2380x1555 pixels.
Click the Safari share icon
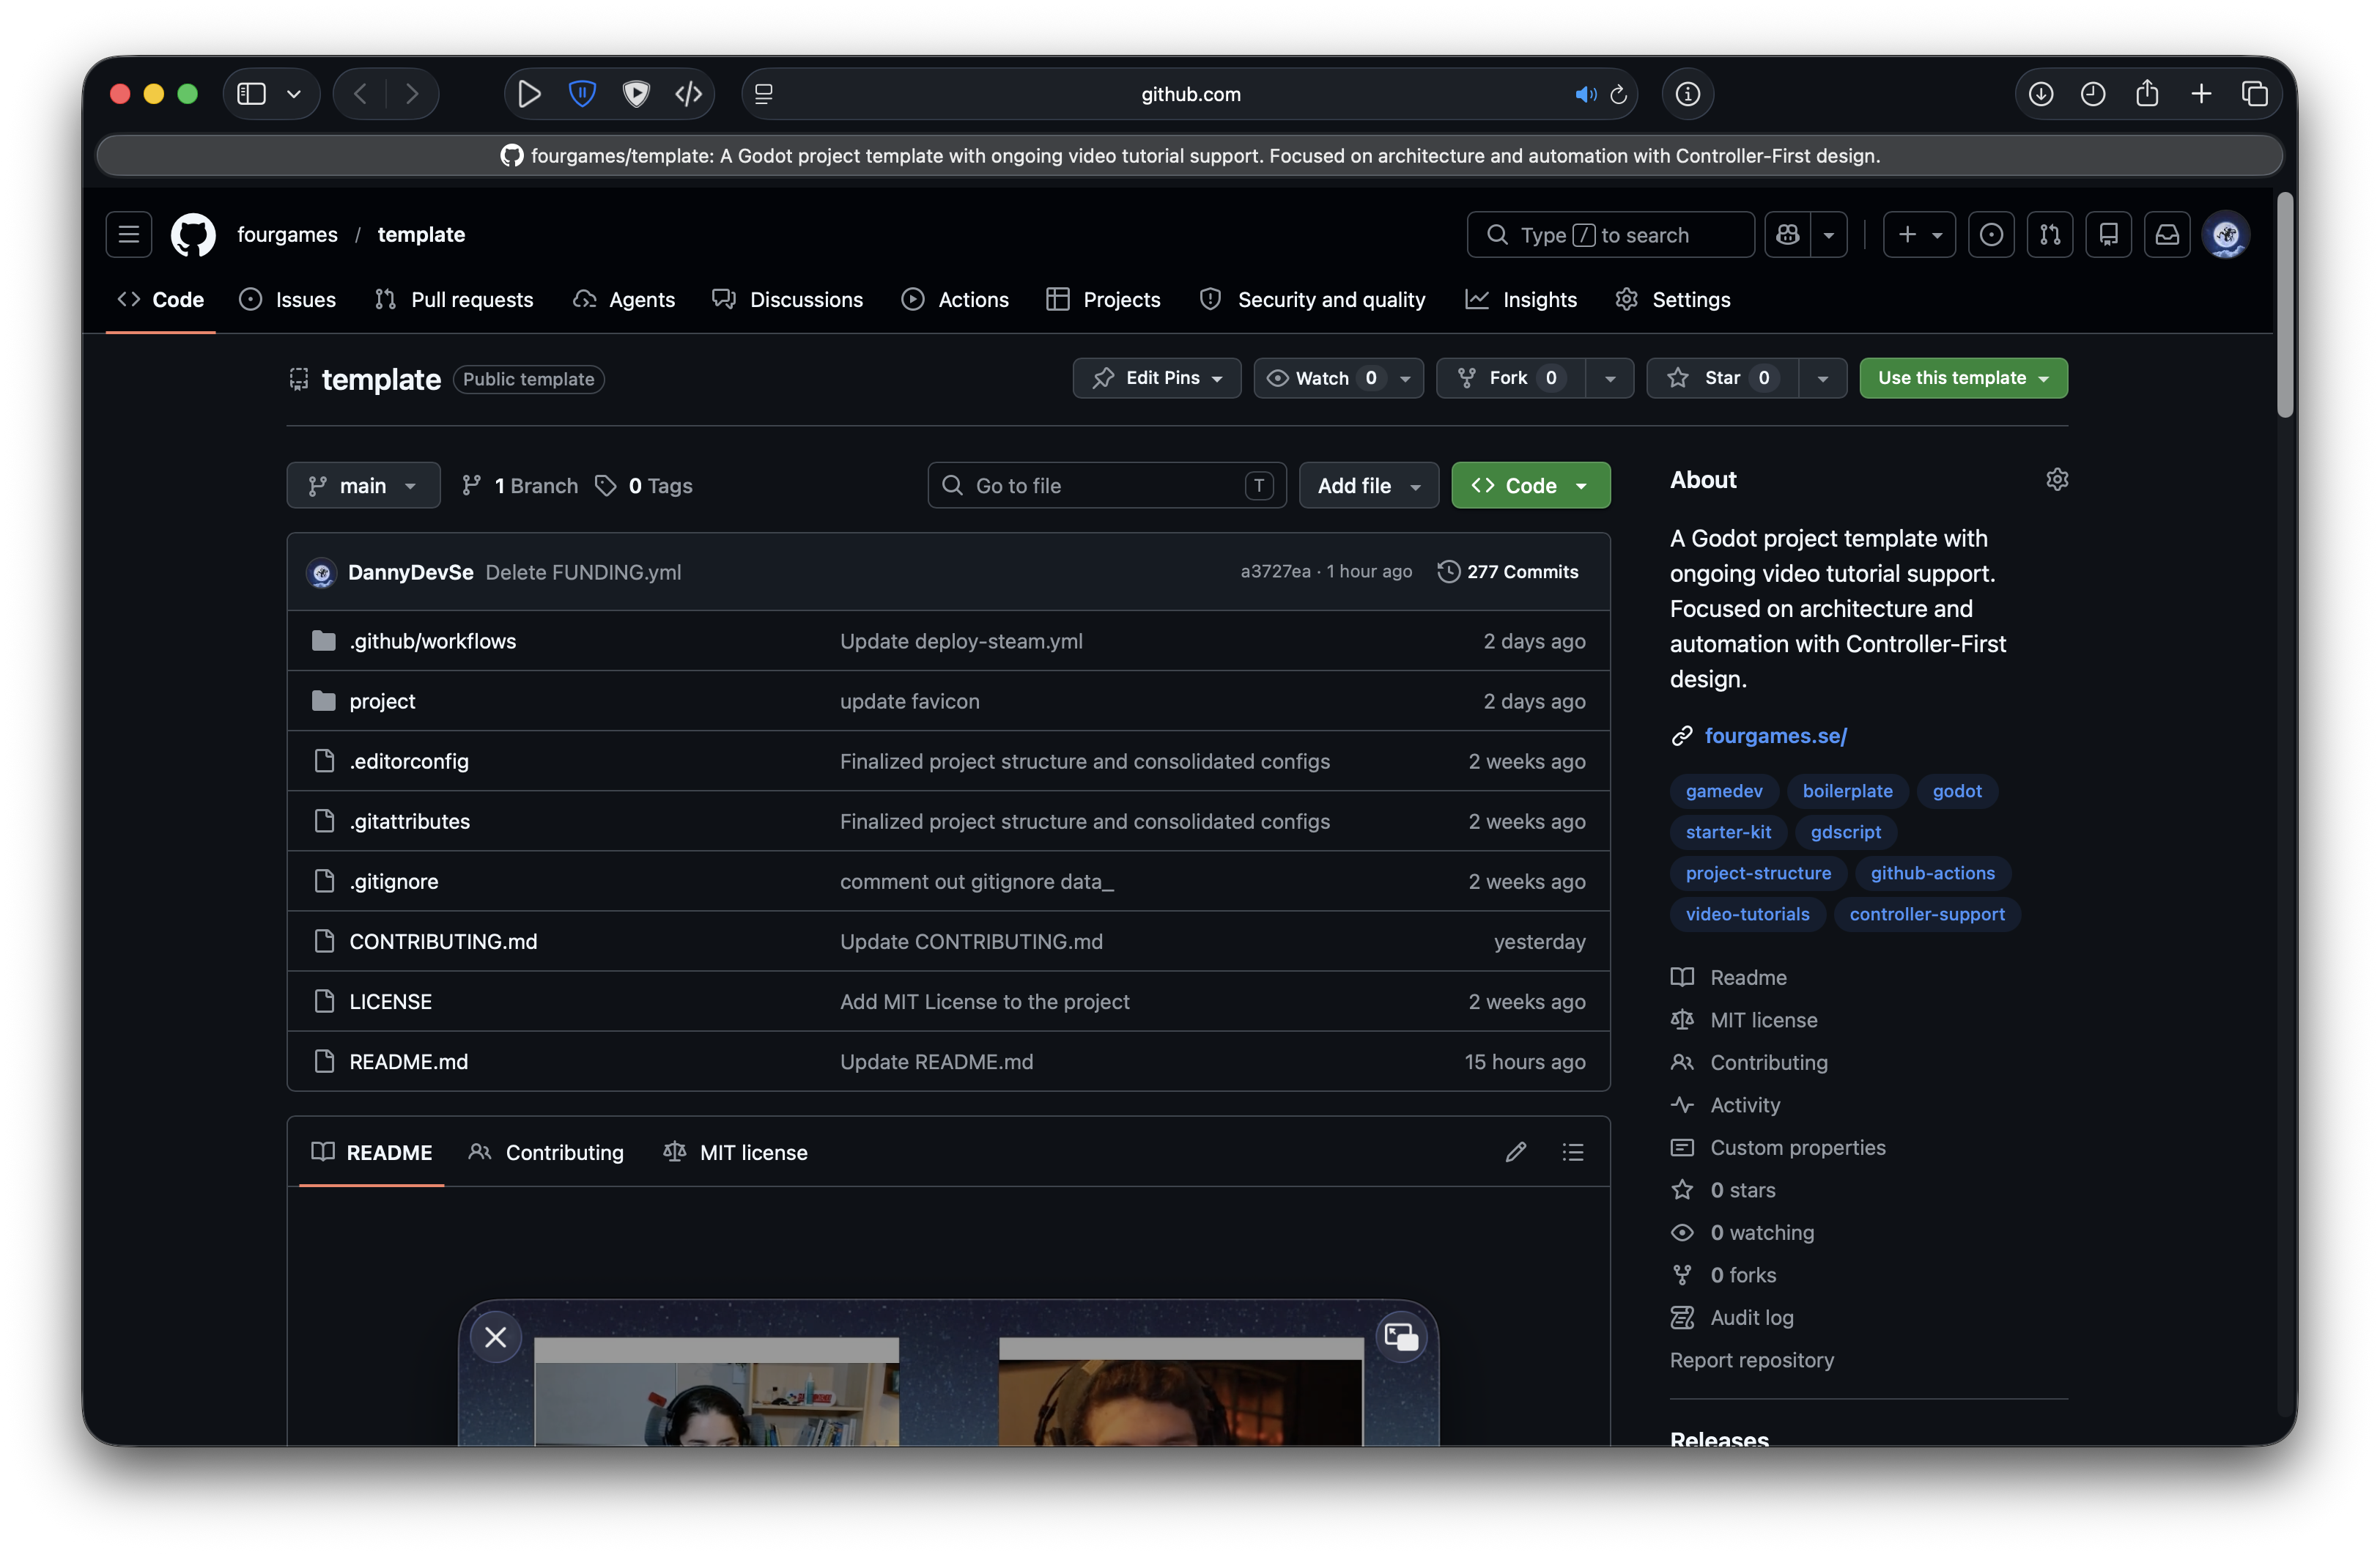(2147, 94)
